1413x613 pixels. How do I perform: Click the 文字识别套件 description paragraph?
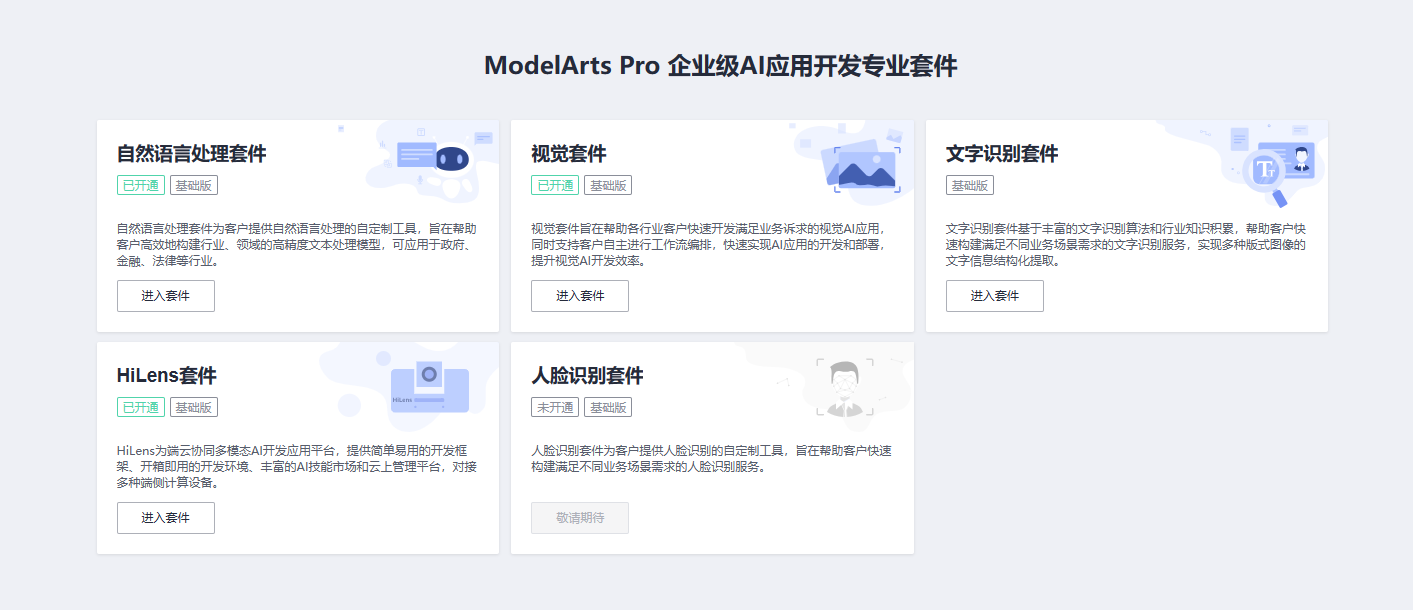tap(1126, 245)
